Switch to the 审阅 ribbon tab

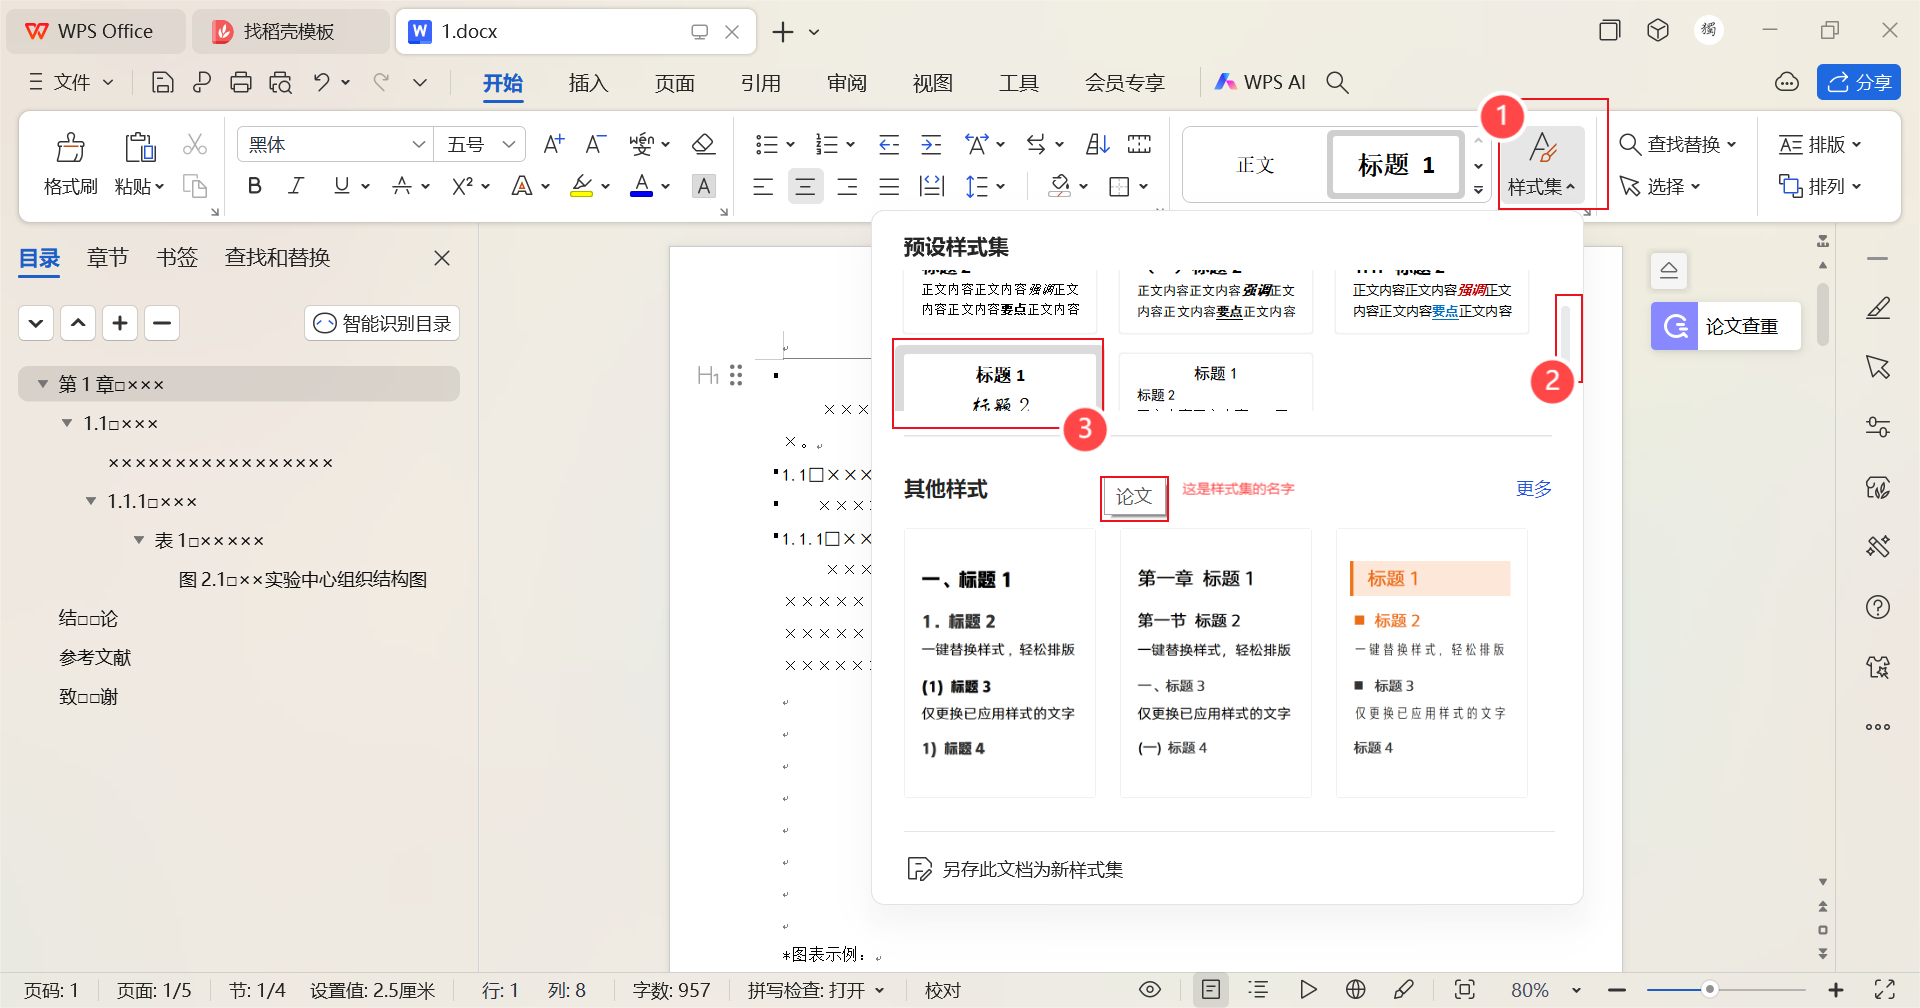847,83
